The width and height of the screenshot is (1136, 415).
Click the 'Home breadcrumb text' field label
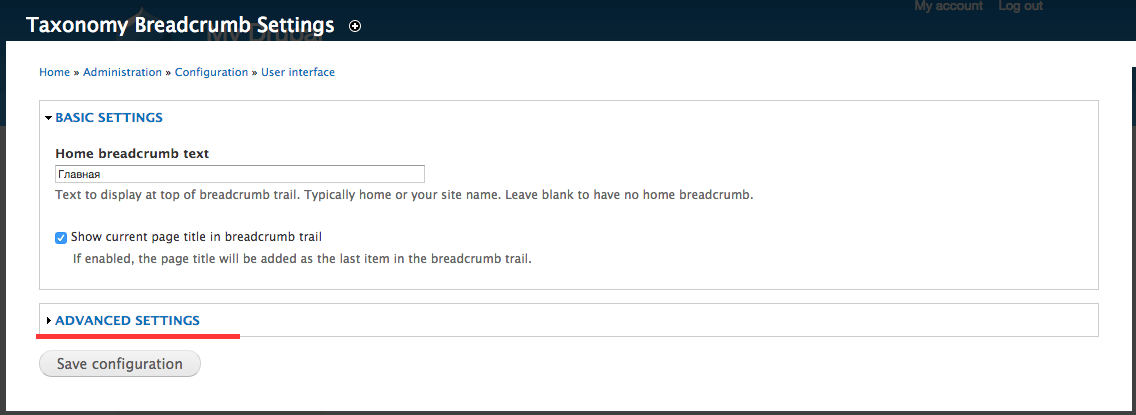[132, 154]
